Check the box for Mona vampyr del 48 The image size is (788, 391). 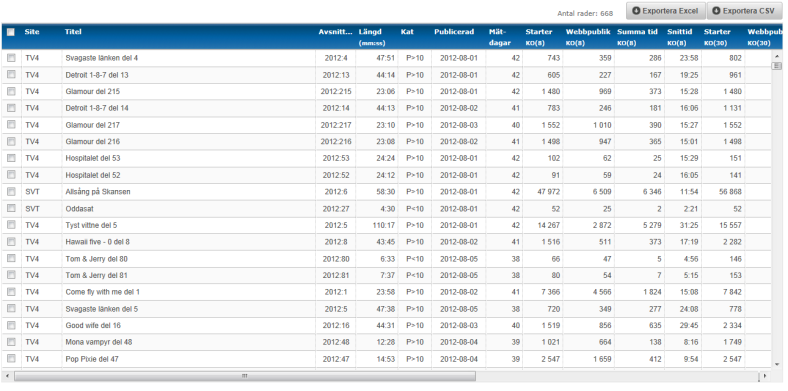[x=11, y=342]
